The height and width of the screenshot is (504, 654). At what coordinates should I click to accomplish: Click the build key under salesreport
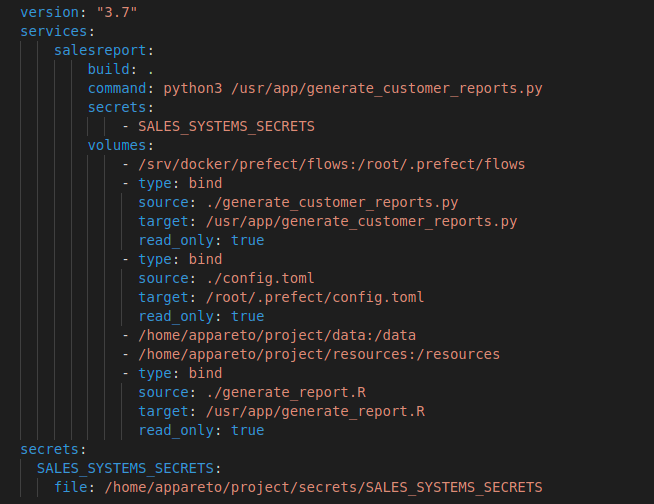(108, 69)
